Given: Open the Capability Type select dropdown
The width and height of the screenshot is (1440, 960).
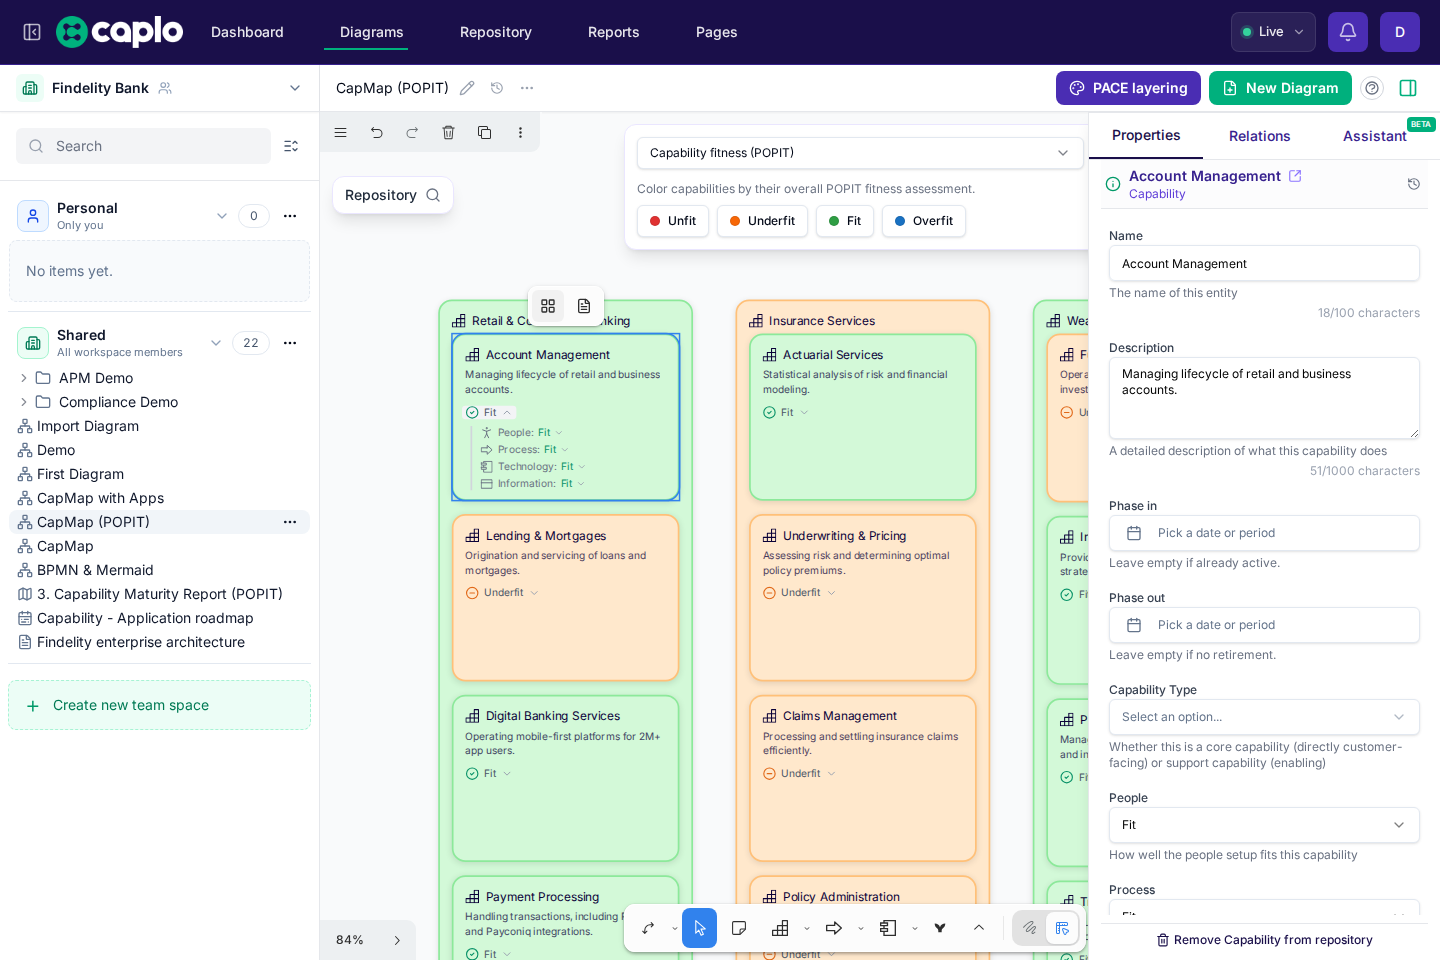Looking at the screenshot, I should pos(1264,717).
